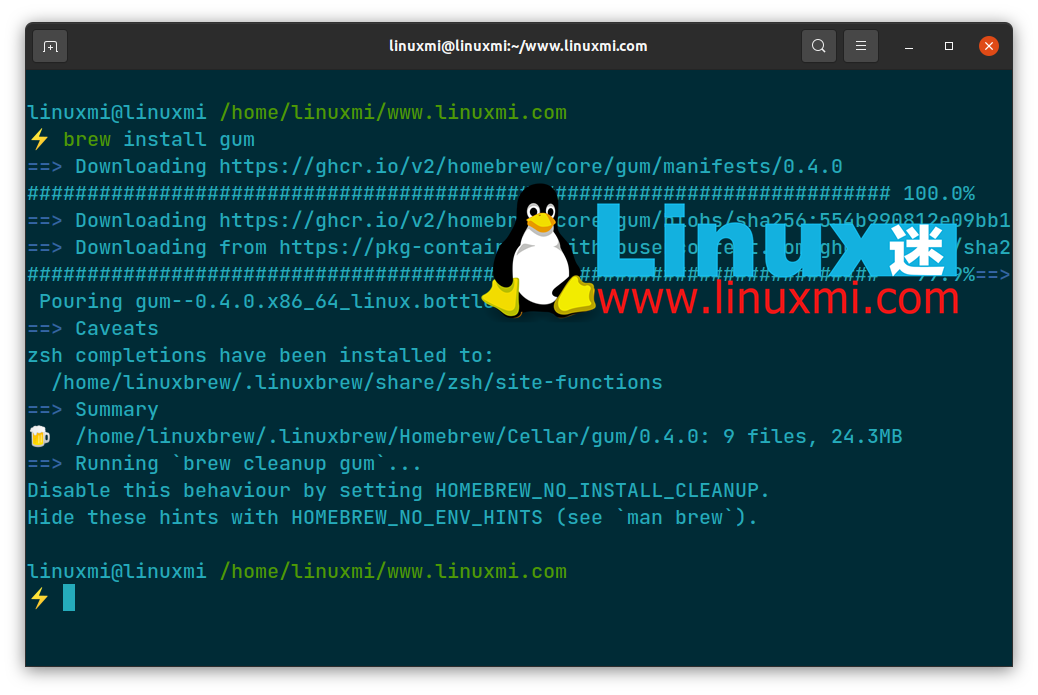Open terminal search
This screenshot has width=1038, height=695.
[818, 46]
